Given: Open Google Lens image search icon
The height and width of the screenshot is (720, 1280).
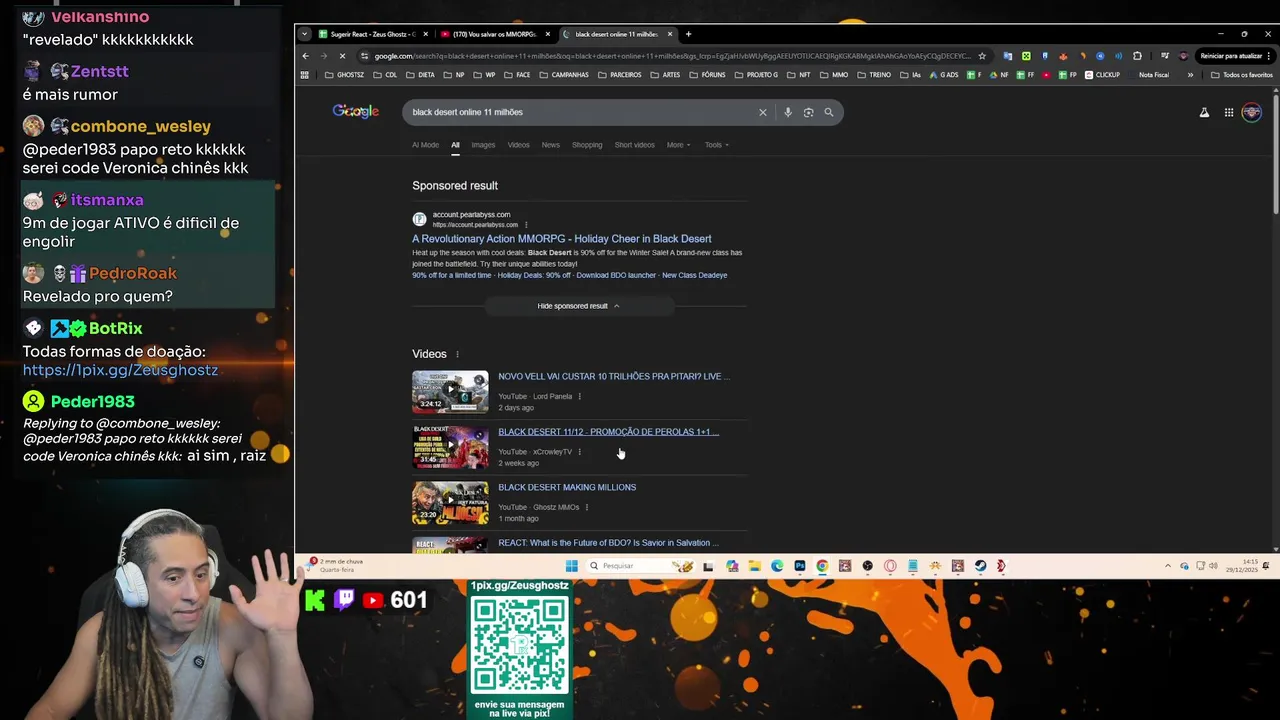Looking at the screenshot, I should pyautogui.click(x=808, y=112).
